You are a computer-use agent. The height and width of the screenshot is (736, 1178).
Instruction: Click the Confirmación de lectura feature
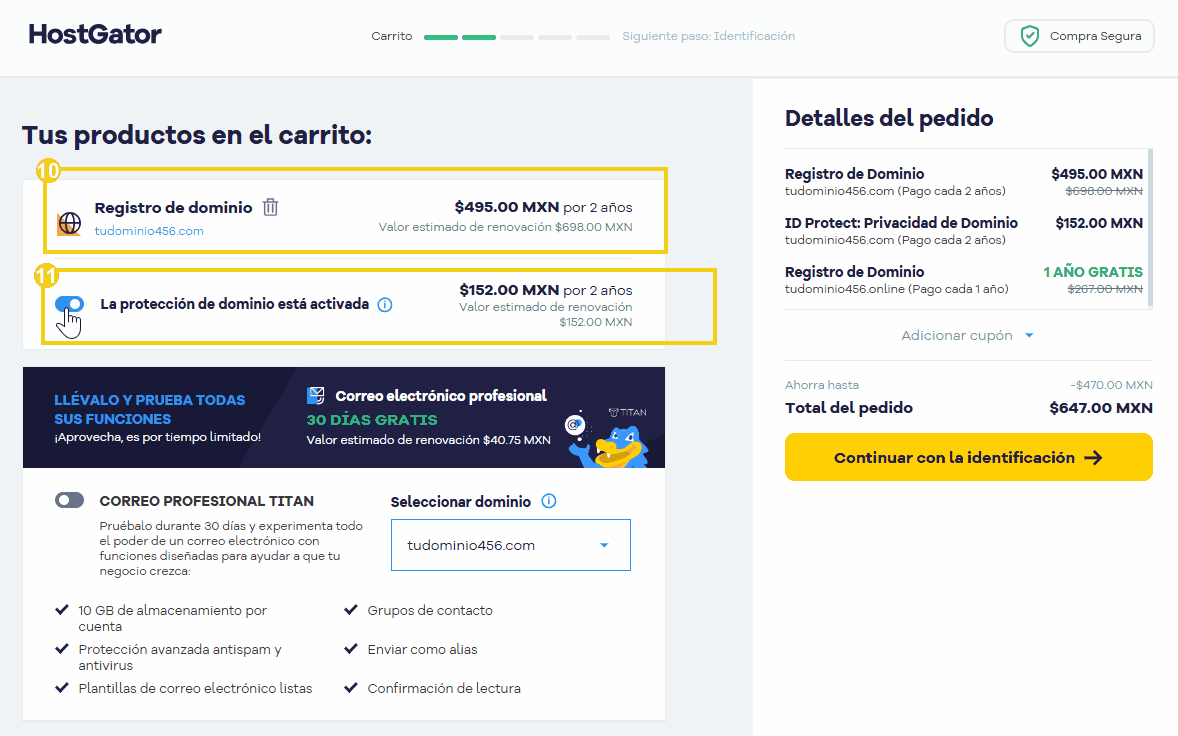tap(443, 689)
